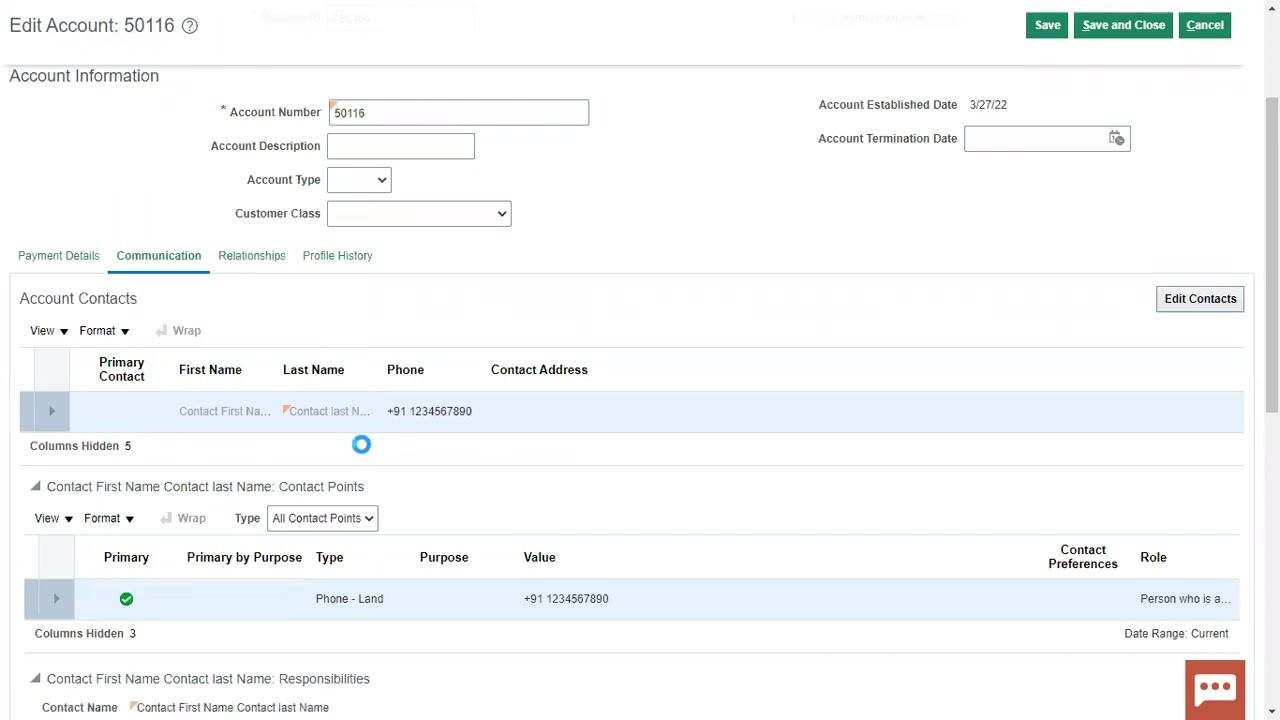Click the +91 1234567890 phone cell in contacts
This screenshot has height=720, width=1280.
point(429,412)
